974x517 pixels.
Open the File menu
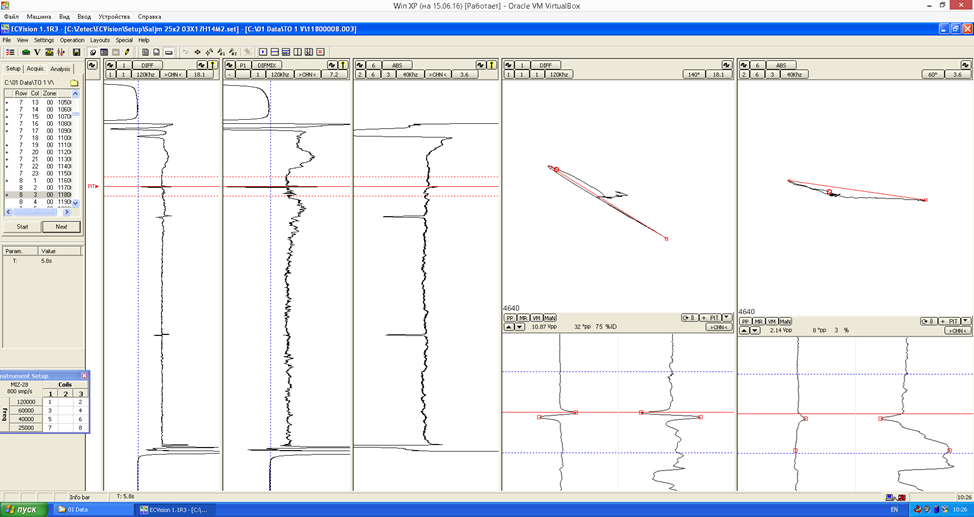tap(7, 40)
